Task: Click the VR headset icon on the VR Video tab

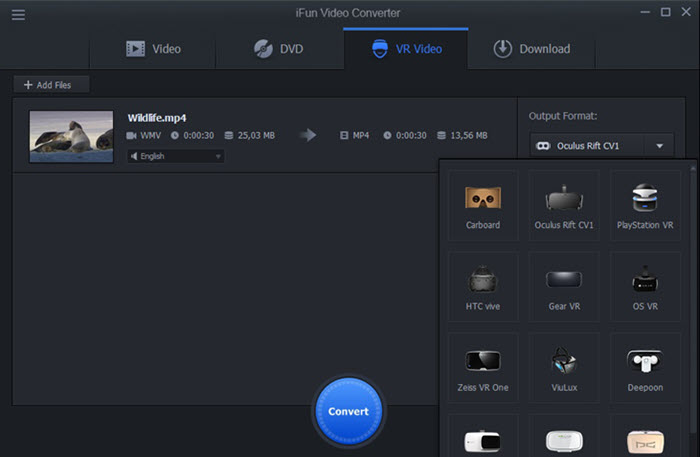Action: [x=380, y=49]
